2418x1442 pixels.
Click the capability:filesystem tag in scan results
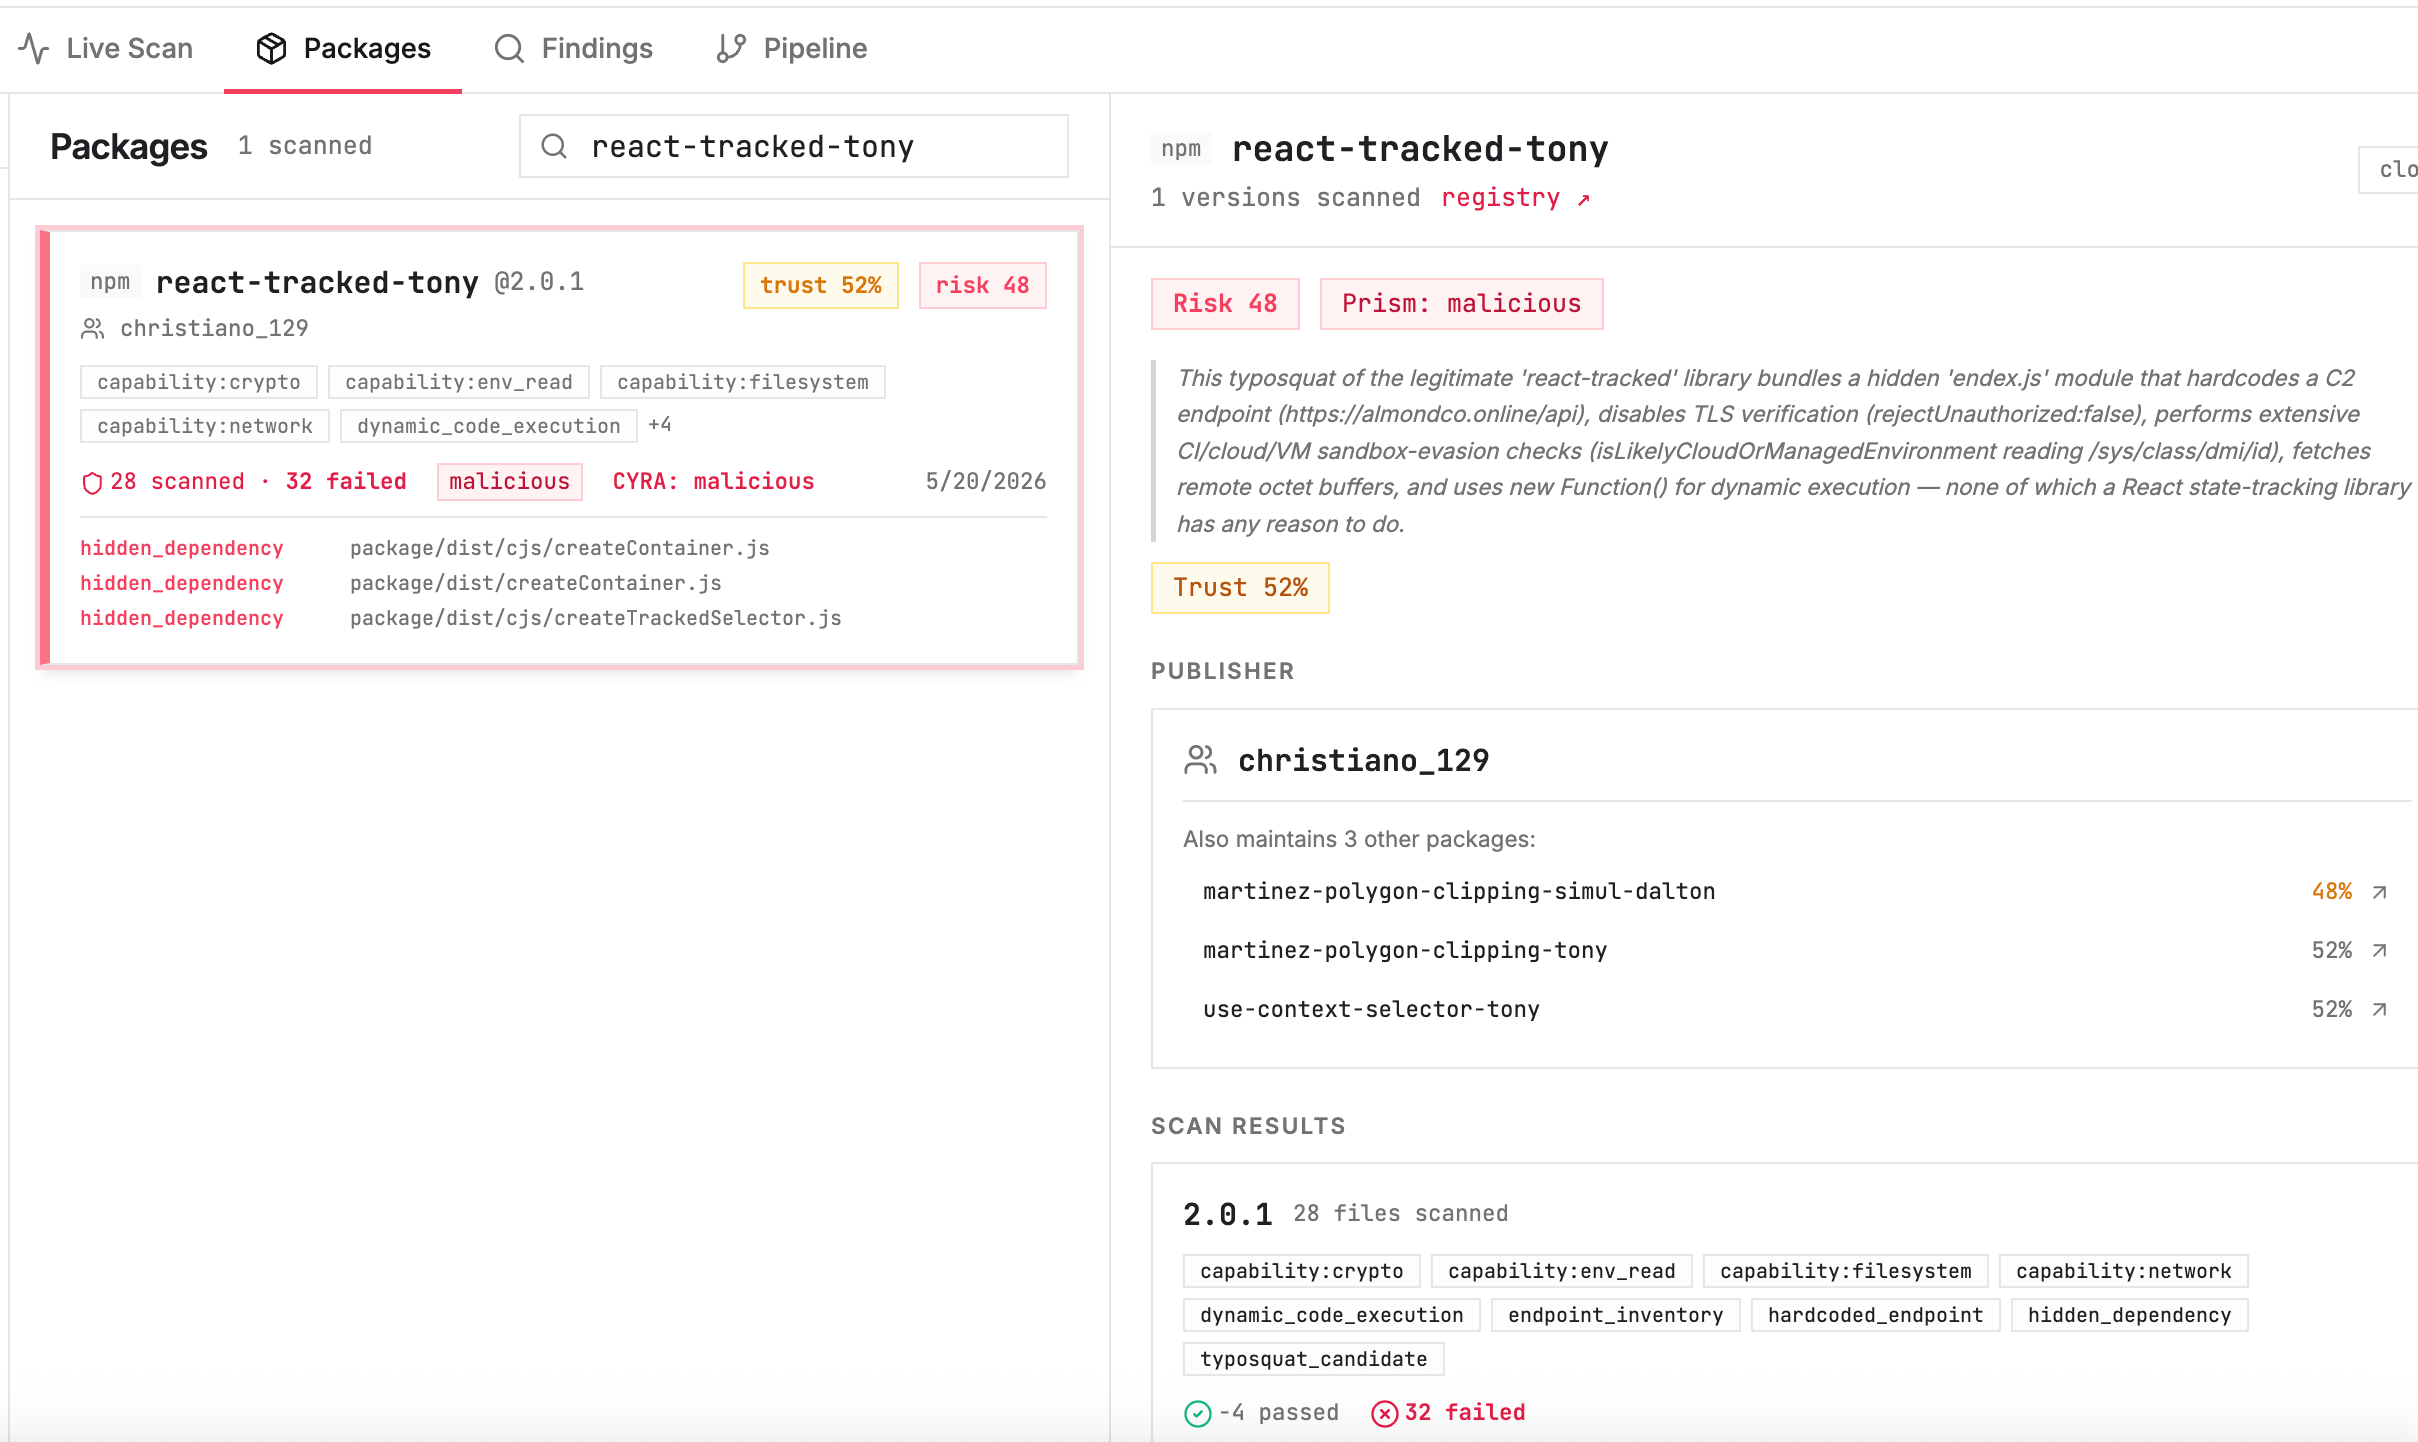[1846, 1271]
